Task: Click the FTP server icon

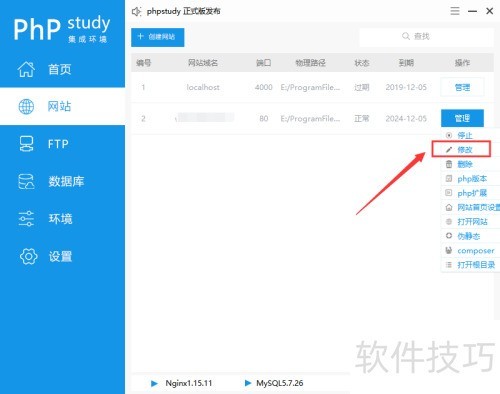Action: click(x=26, y=144)
